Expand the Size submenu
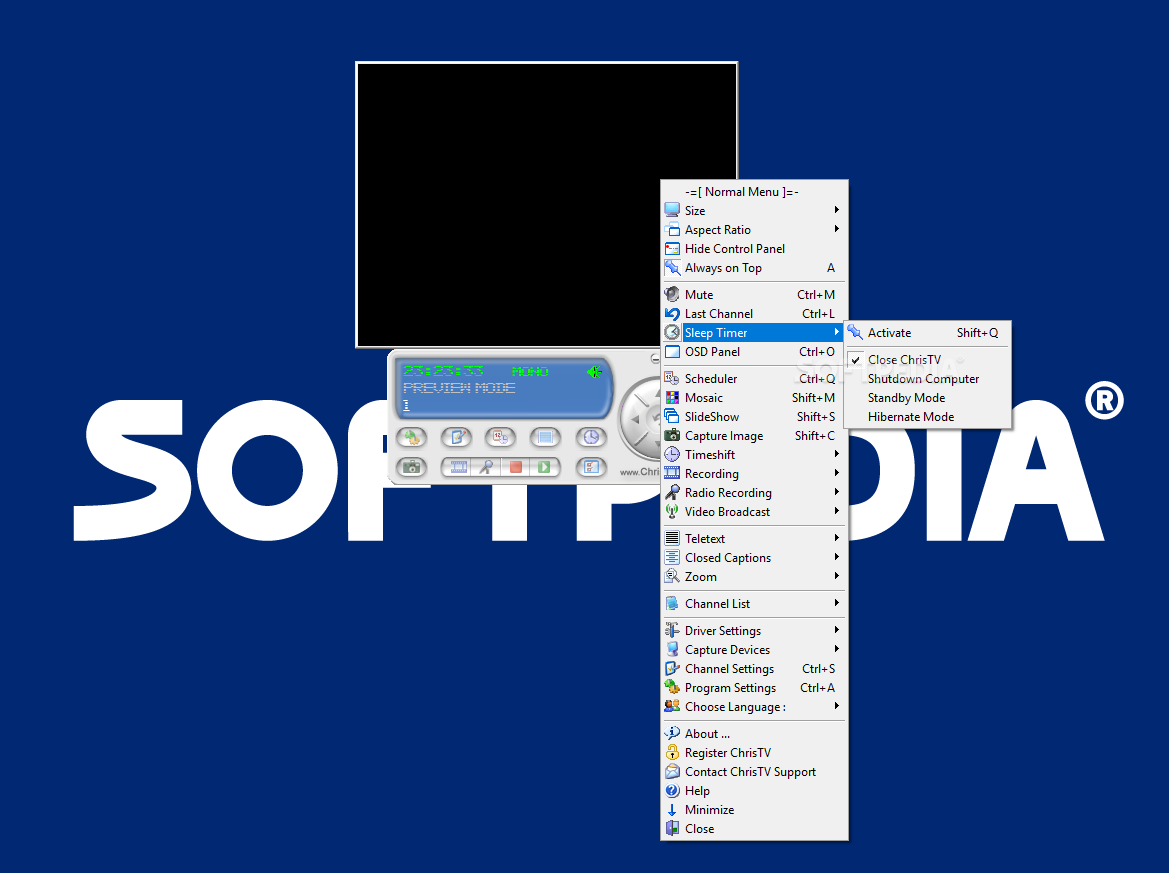1169x873 pixels. 754,211
